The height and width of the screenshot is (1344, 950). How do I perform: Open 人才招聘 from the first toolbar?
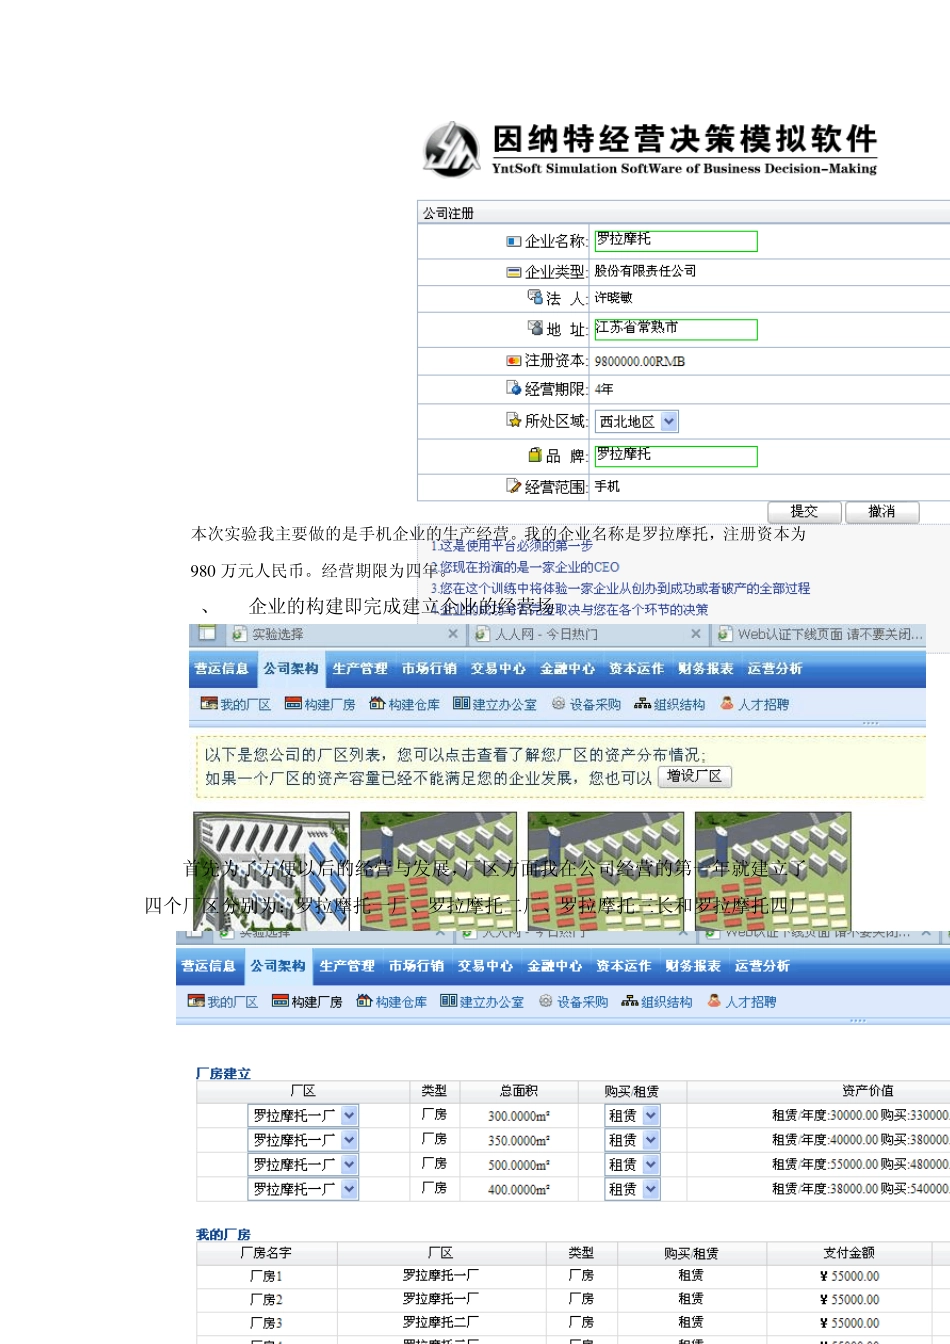[x=755, y=704]
